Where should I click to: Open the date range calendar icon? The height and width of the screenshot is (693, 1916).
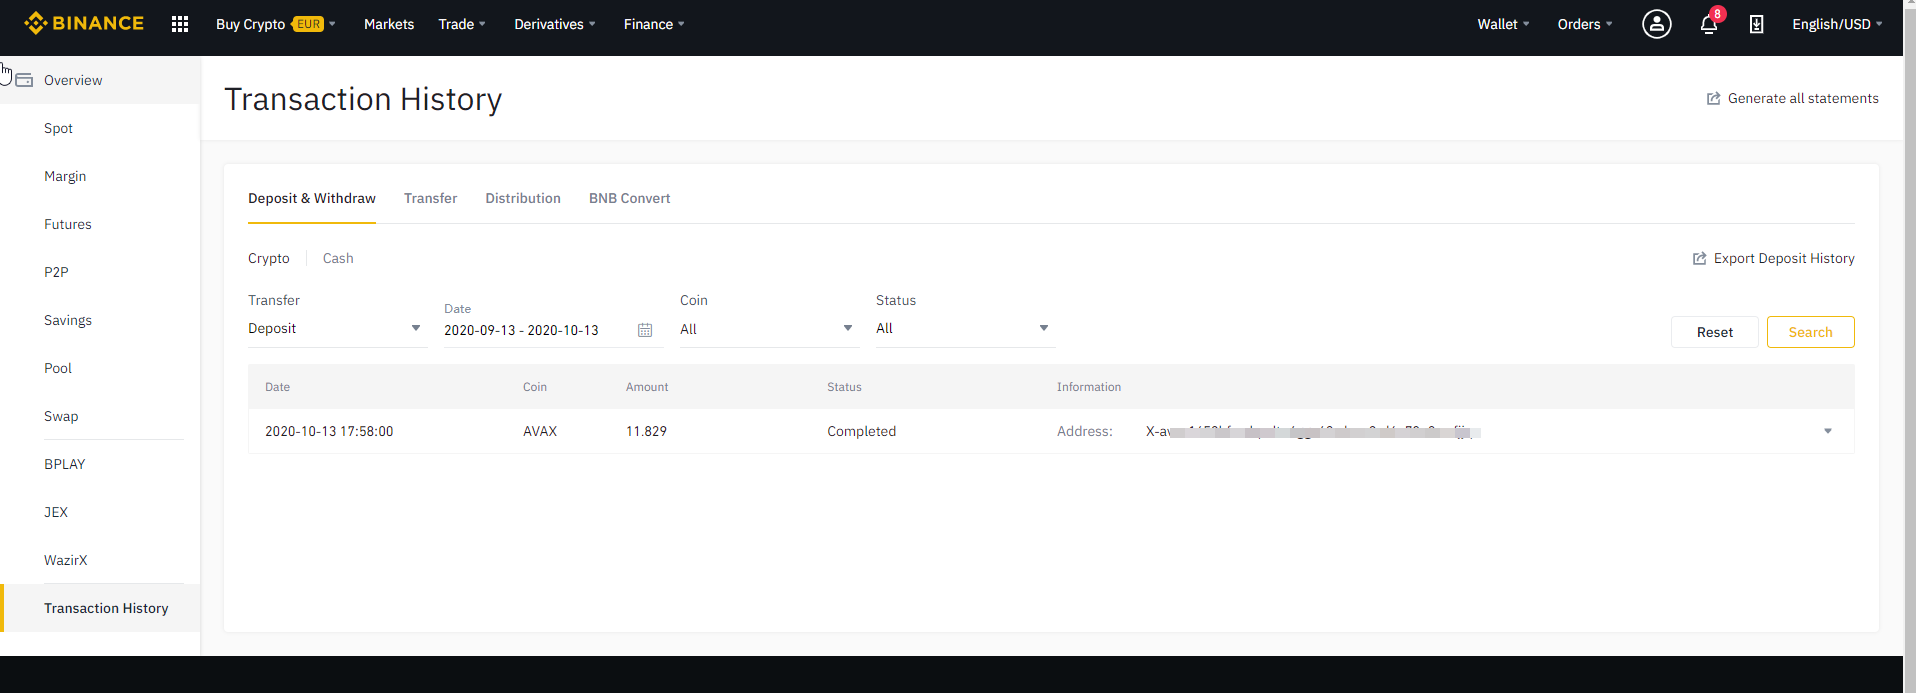pyautogui.click(x=645, y=330)
